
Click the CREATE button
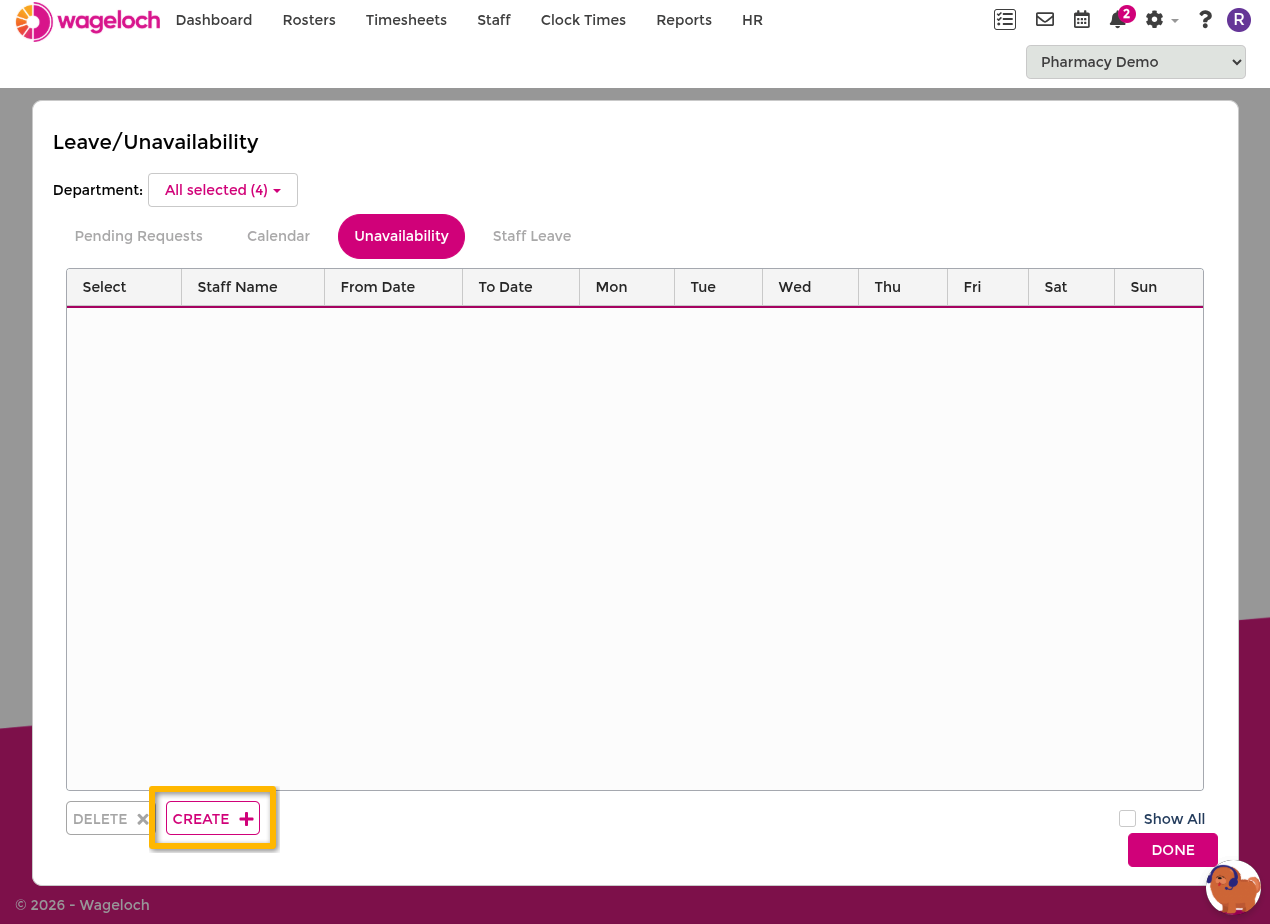(213, 818)
